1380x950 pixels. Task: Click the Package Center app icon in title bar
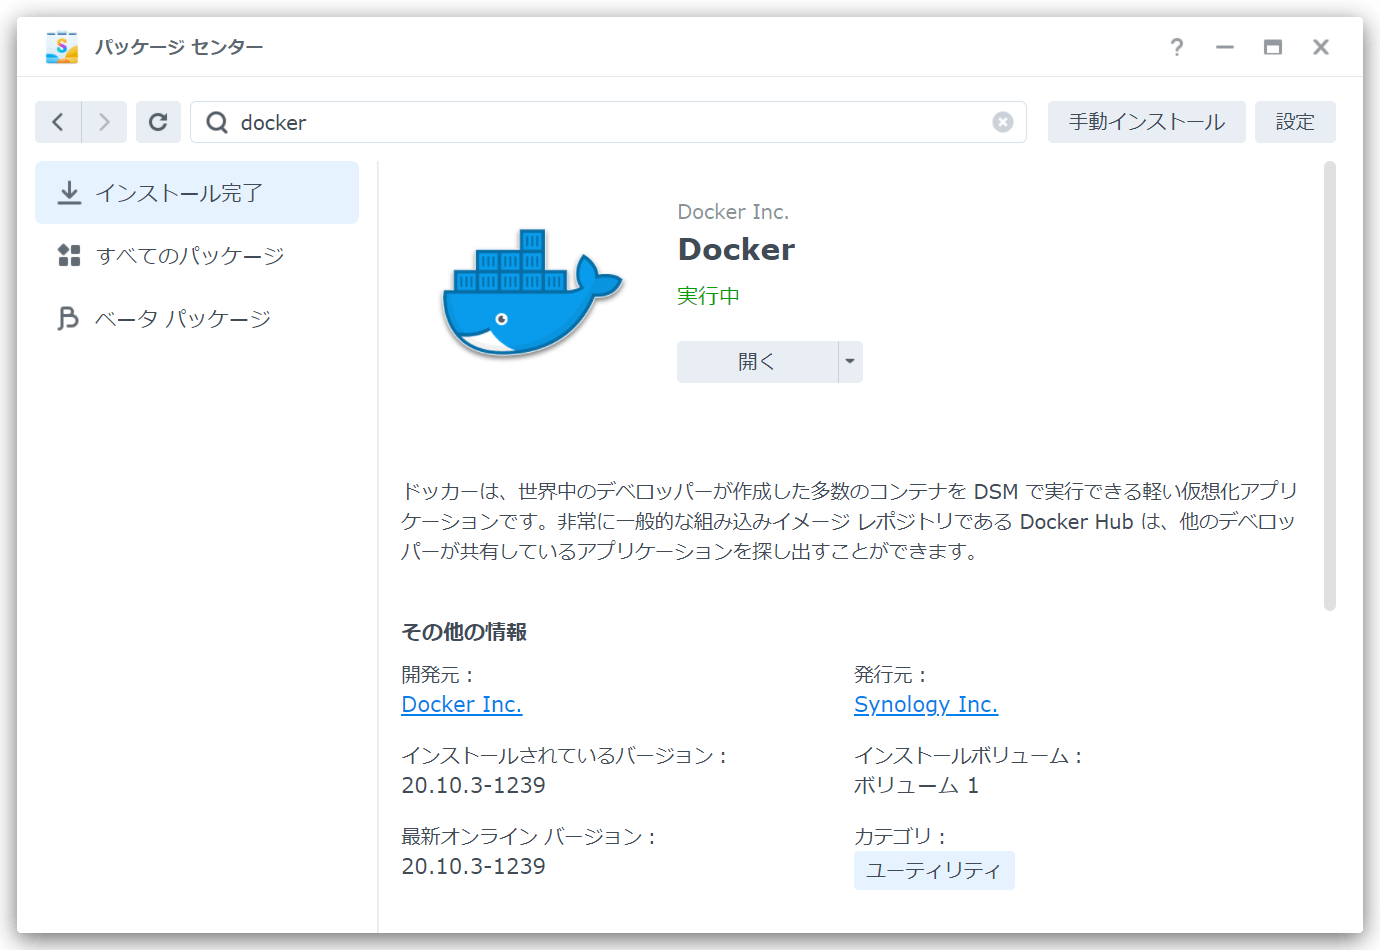pos(62,47)
